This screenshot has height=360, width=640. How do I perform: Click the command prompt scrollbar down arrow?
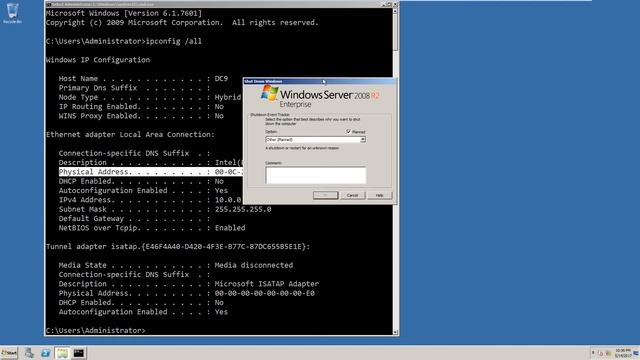(395, 332)
